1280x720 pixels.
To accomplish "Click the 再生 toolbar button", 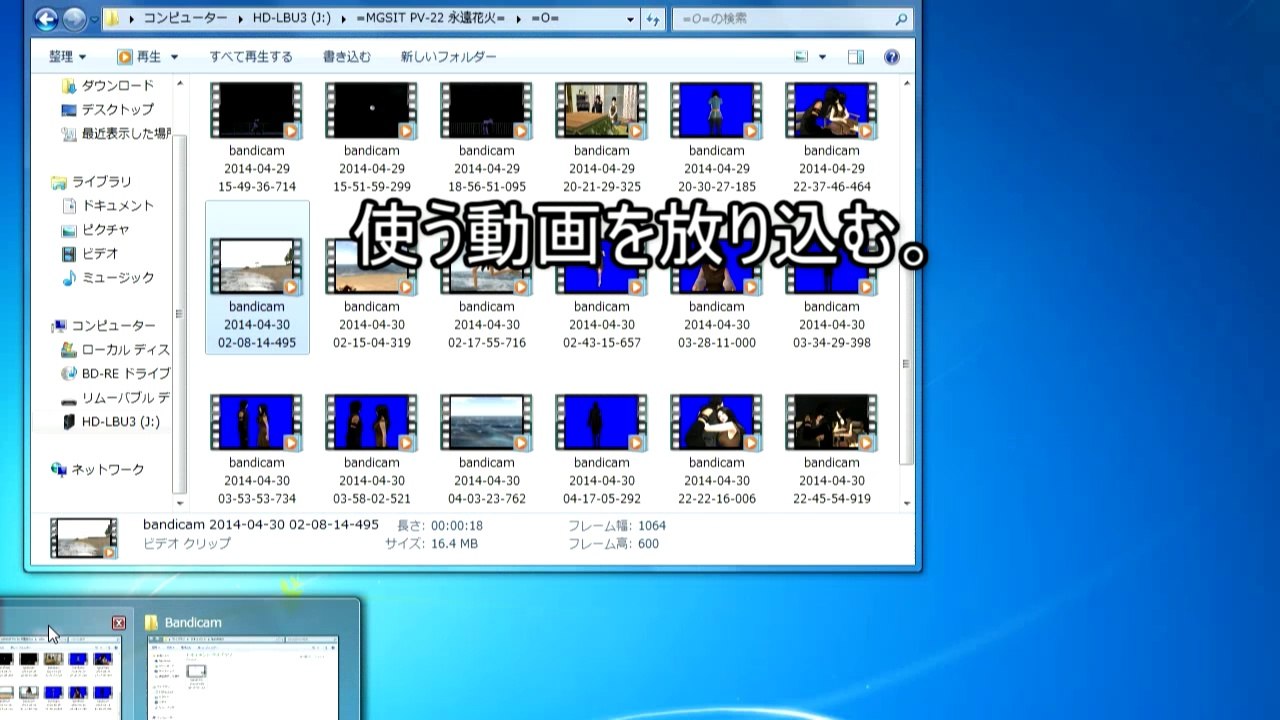I will (x=140, y=57).
